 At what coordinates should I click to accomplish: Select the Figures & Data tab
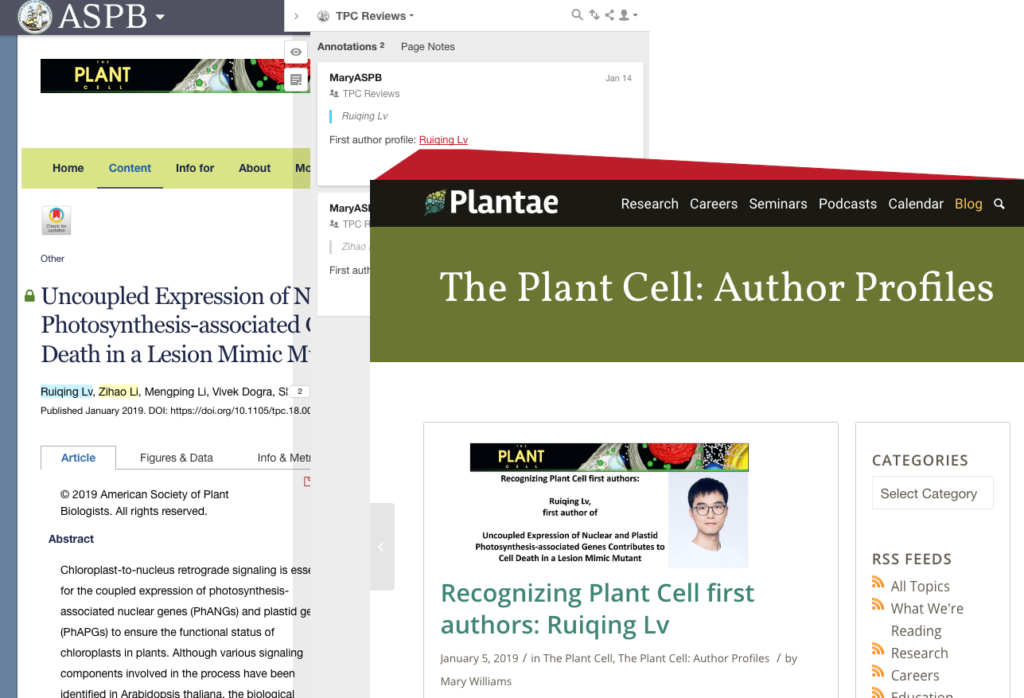tap(176, 458)
